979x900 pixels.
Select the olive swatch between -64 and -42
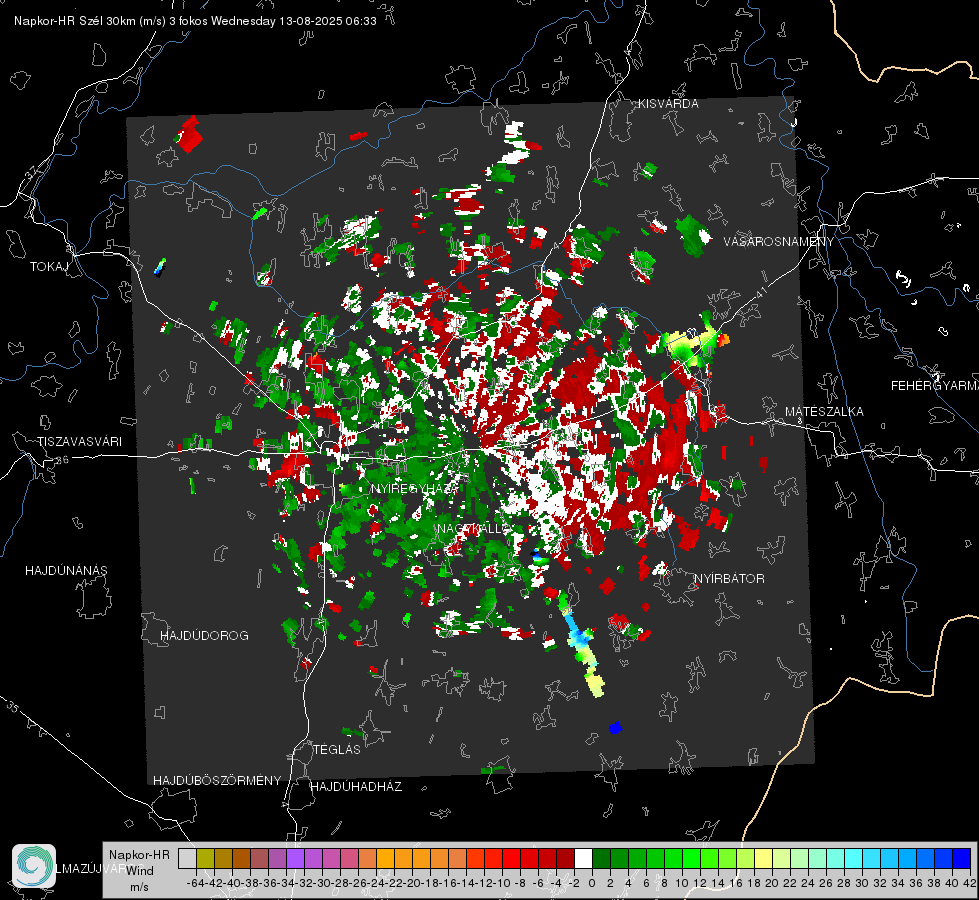pos(205,858)
